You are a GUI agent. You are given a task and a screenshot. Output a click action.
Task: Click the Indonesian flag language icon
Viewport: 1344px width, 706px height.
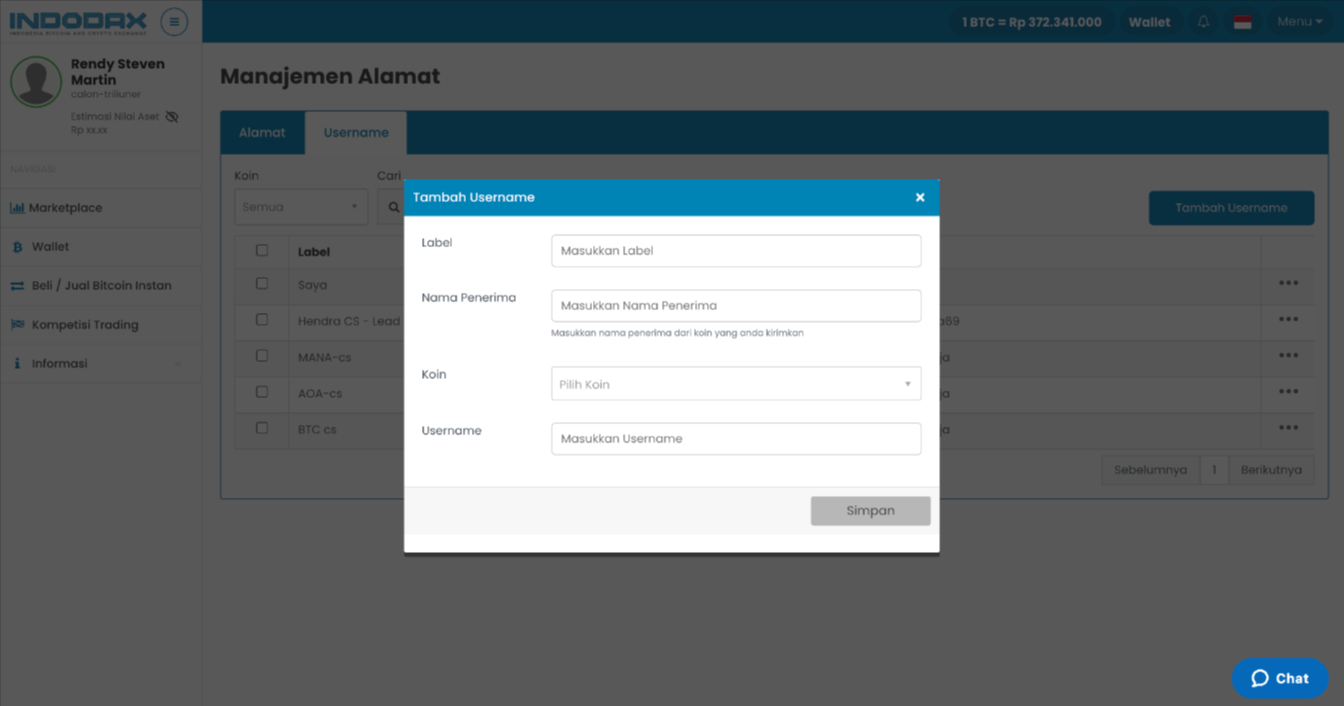click(x=1242, y=22)
